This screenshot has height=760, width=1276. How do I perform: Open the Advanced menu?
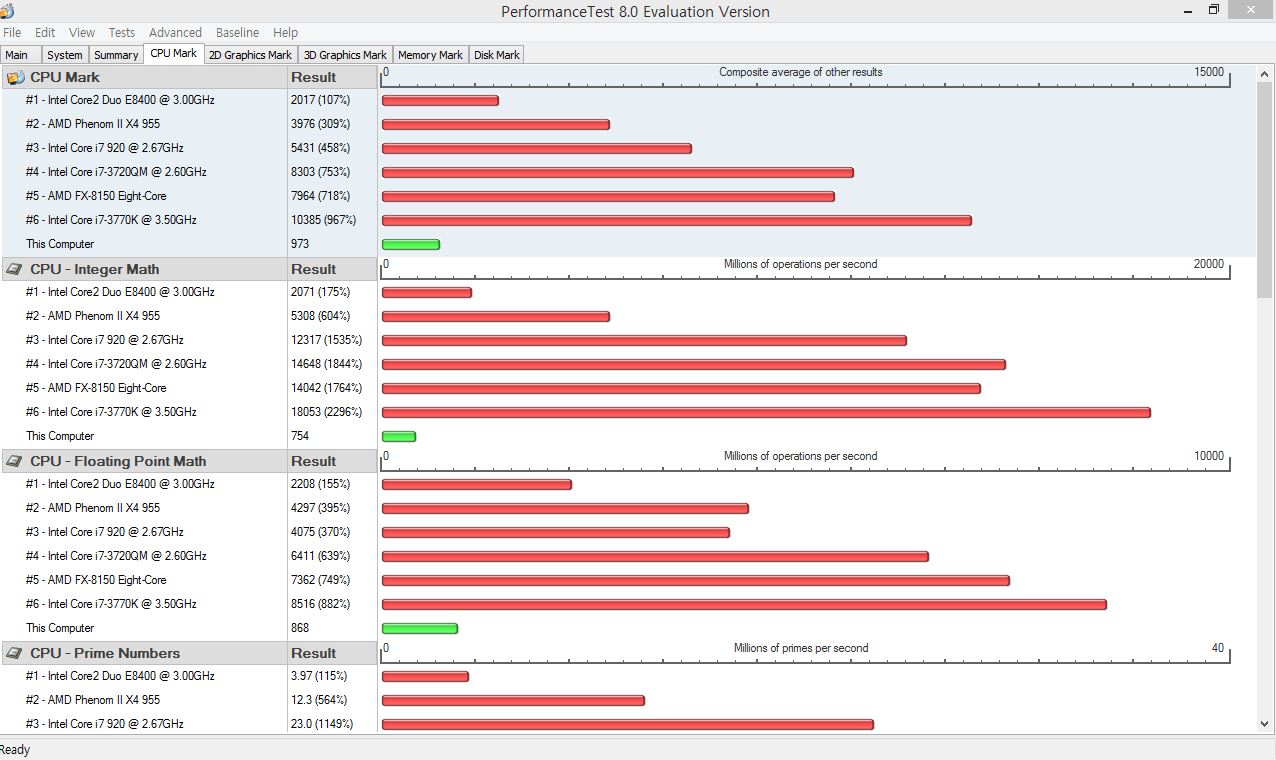(175, 33)
